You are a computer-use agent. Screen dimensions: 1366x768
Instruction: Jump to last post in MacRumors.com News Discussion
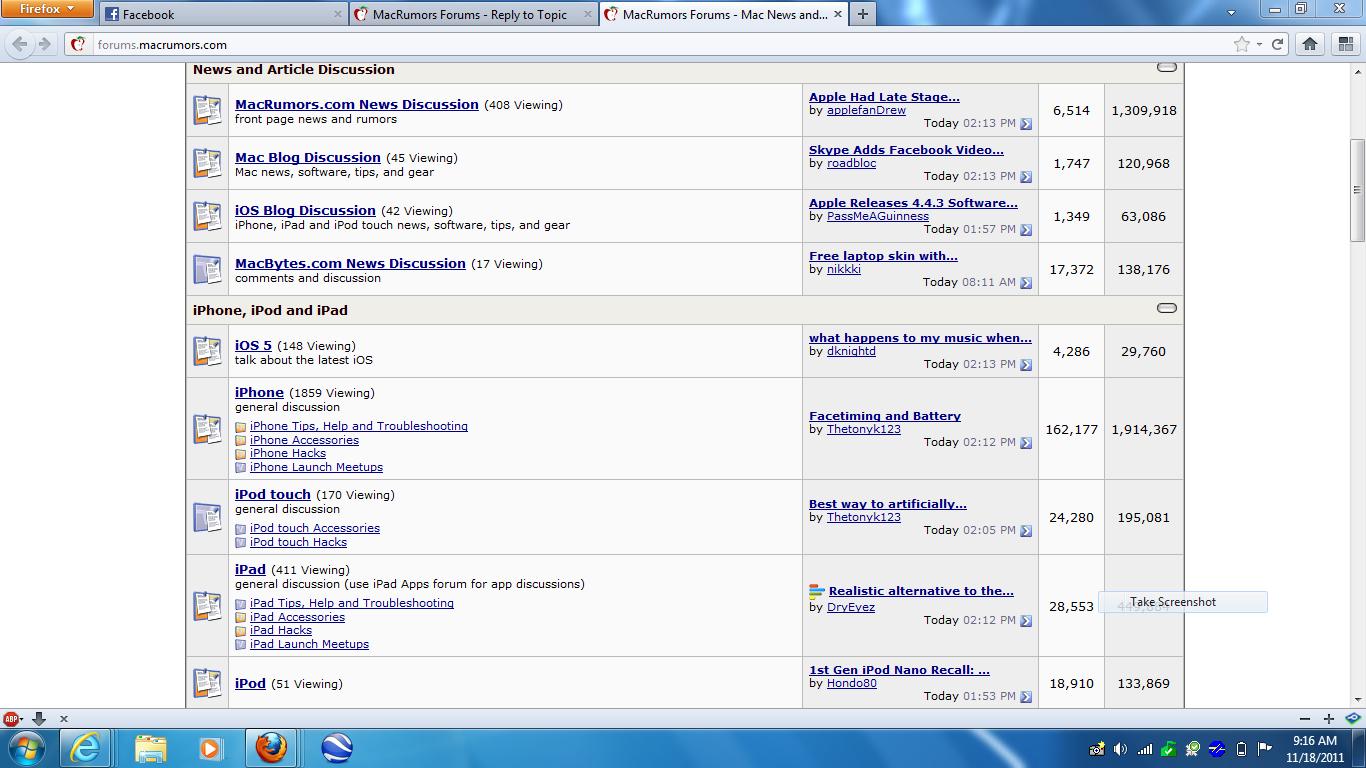pyautogui.click(x=1026, y=124)
